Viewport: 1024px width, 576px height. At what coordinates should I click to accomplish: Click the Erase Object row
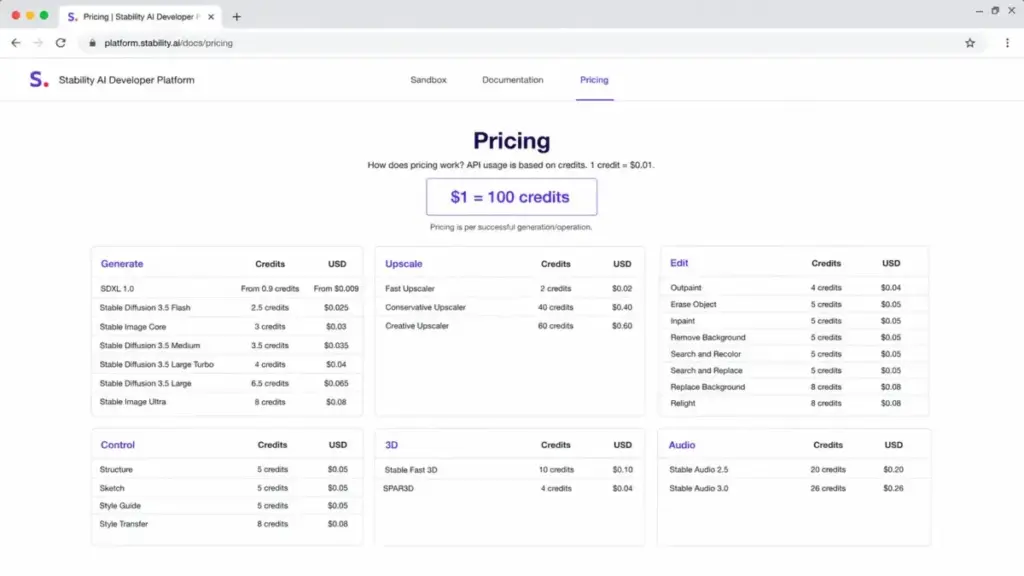click(794, 304)
